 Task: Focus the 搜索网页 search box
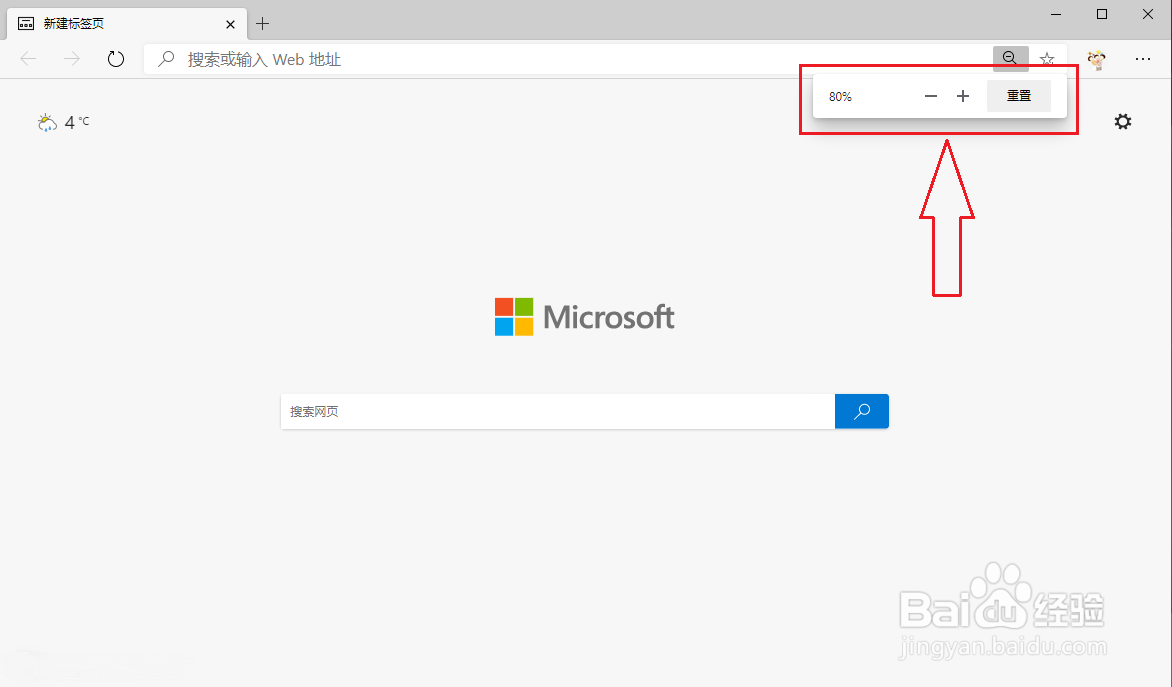[558, 411]
